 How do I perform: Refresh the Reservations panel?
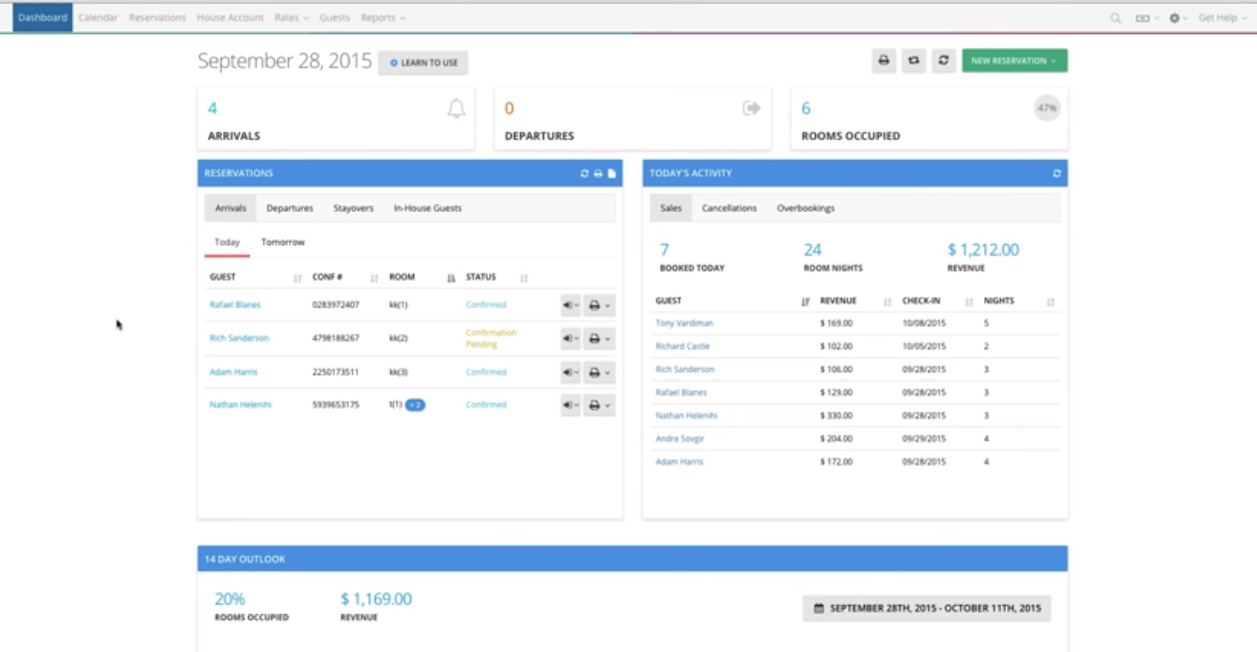[x=585, y=174]
